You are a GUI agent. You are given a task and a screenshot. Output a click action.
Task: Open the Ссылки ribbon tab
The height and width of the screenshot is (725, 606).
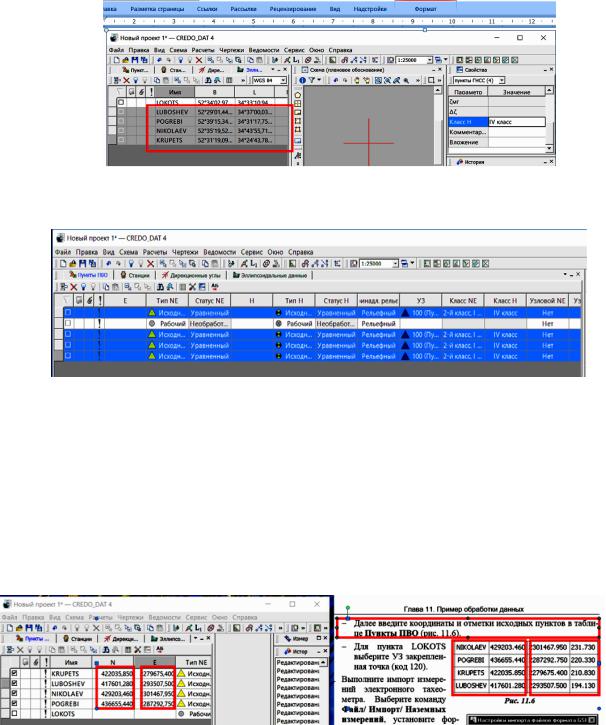pyautogui.click(x=207, y=9)
